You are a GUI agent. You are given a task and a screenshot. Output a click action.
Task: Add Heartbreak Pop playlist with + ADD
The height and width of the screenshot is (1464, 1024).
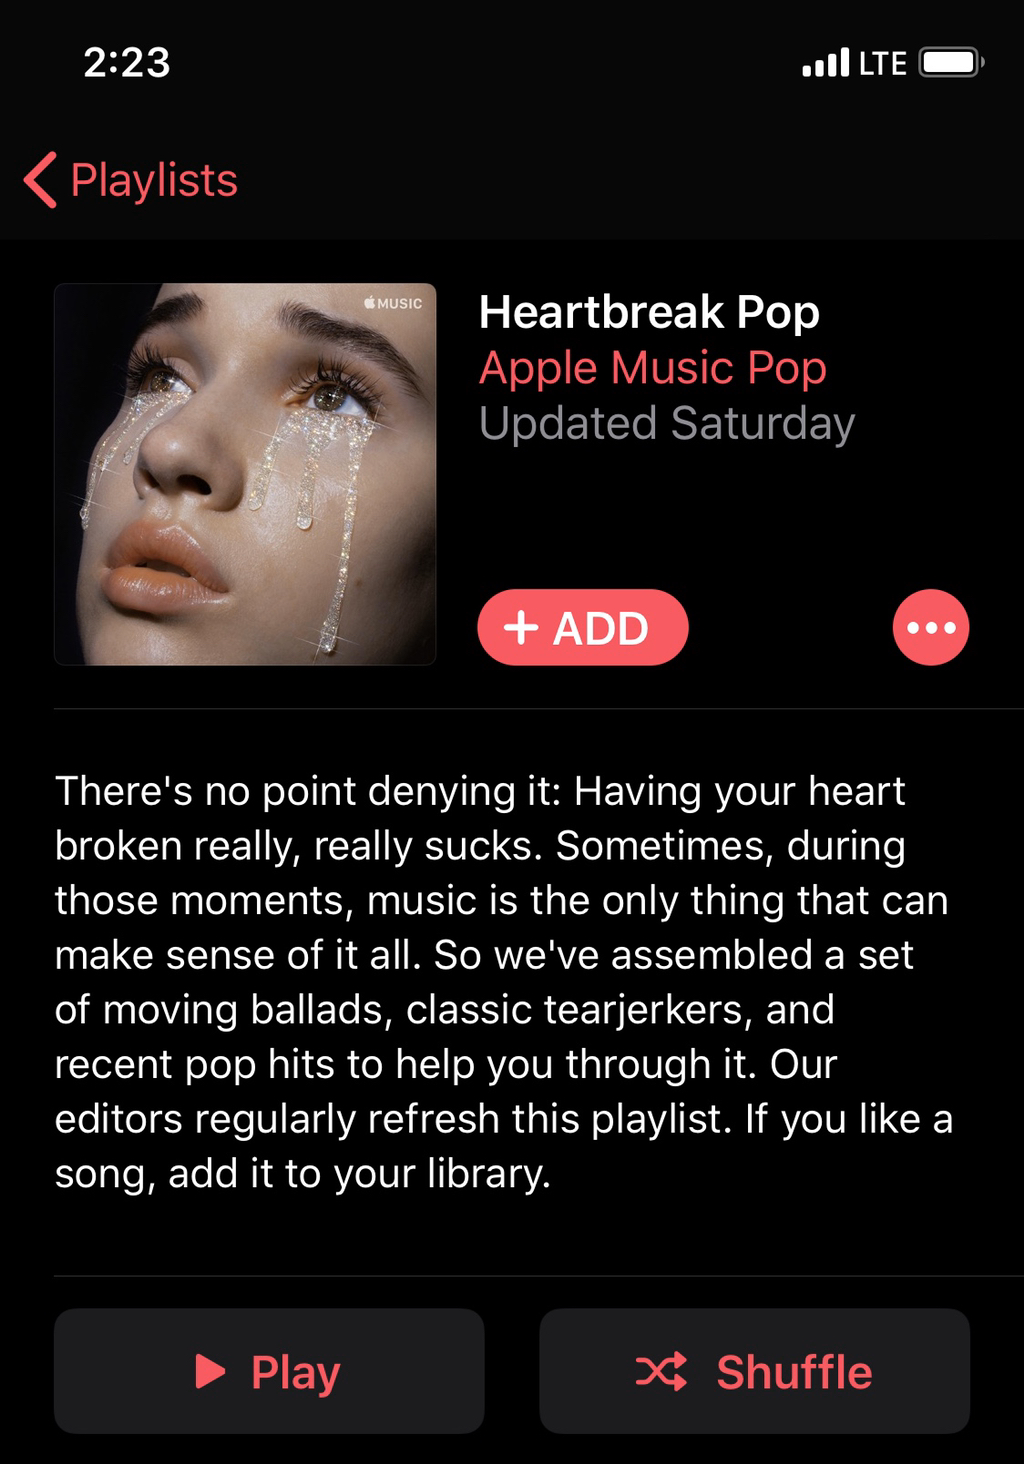pyautogui.click(x=583, y=628)
